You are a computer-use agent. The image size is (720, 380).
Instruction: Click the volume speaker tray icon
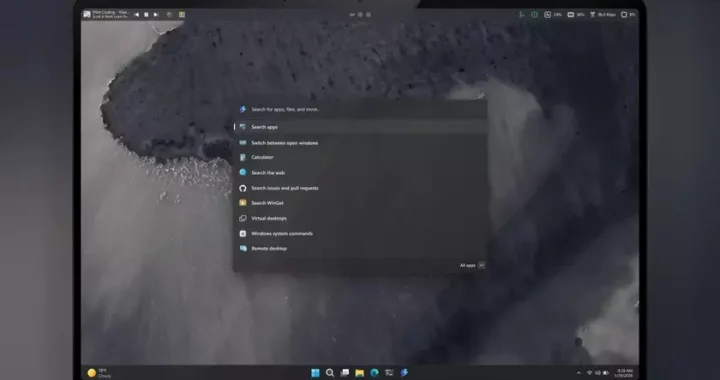point(598,373)
